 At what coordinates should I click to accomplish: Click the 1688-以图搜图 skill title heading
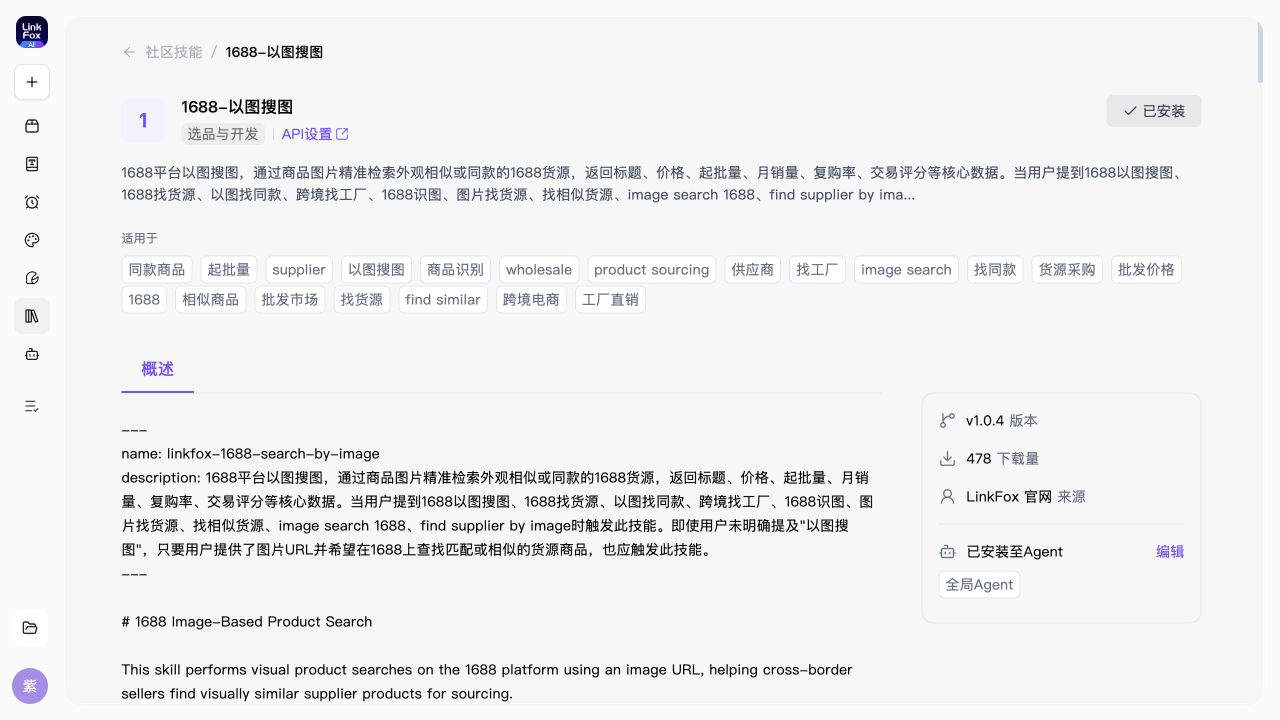coord(237,107)
